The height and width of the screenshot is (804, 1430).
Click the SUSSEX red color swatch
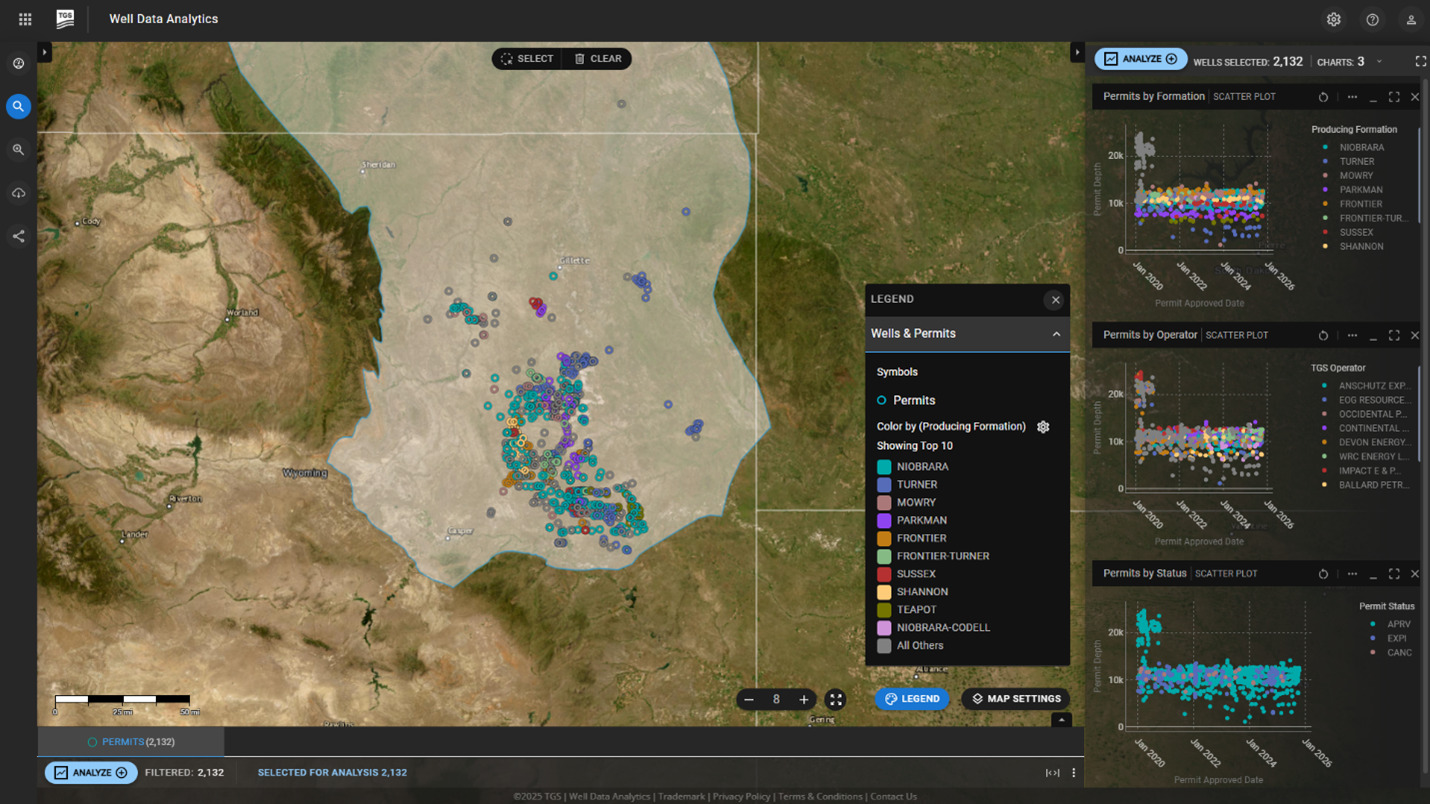pos(884,574)
